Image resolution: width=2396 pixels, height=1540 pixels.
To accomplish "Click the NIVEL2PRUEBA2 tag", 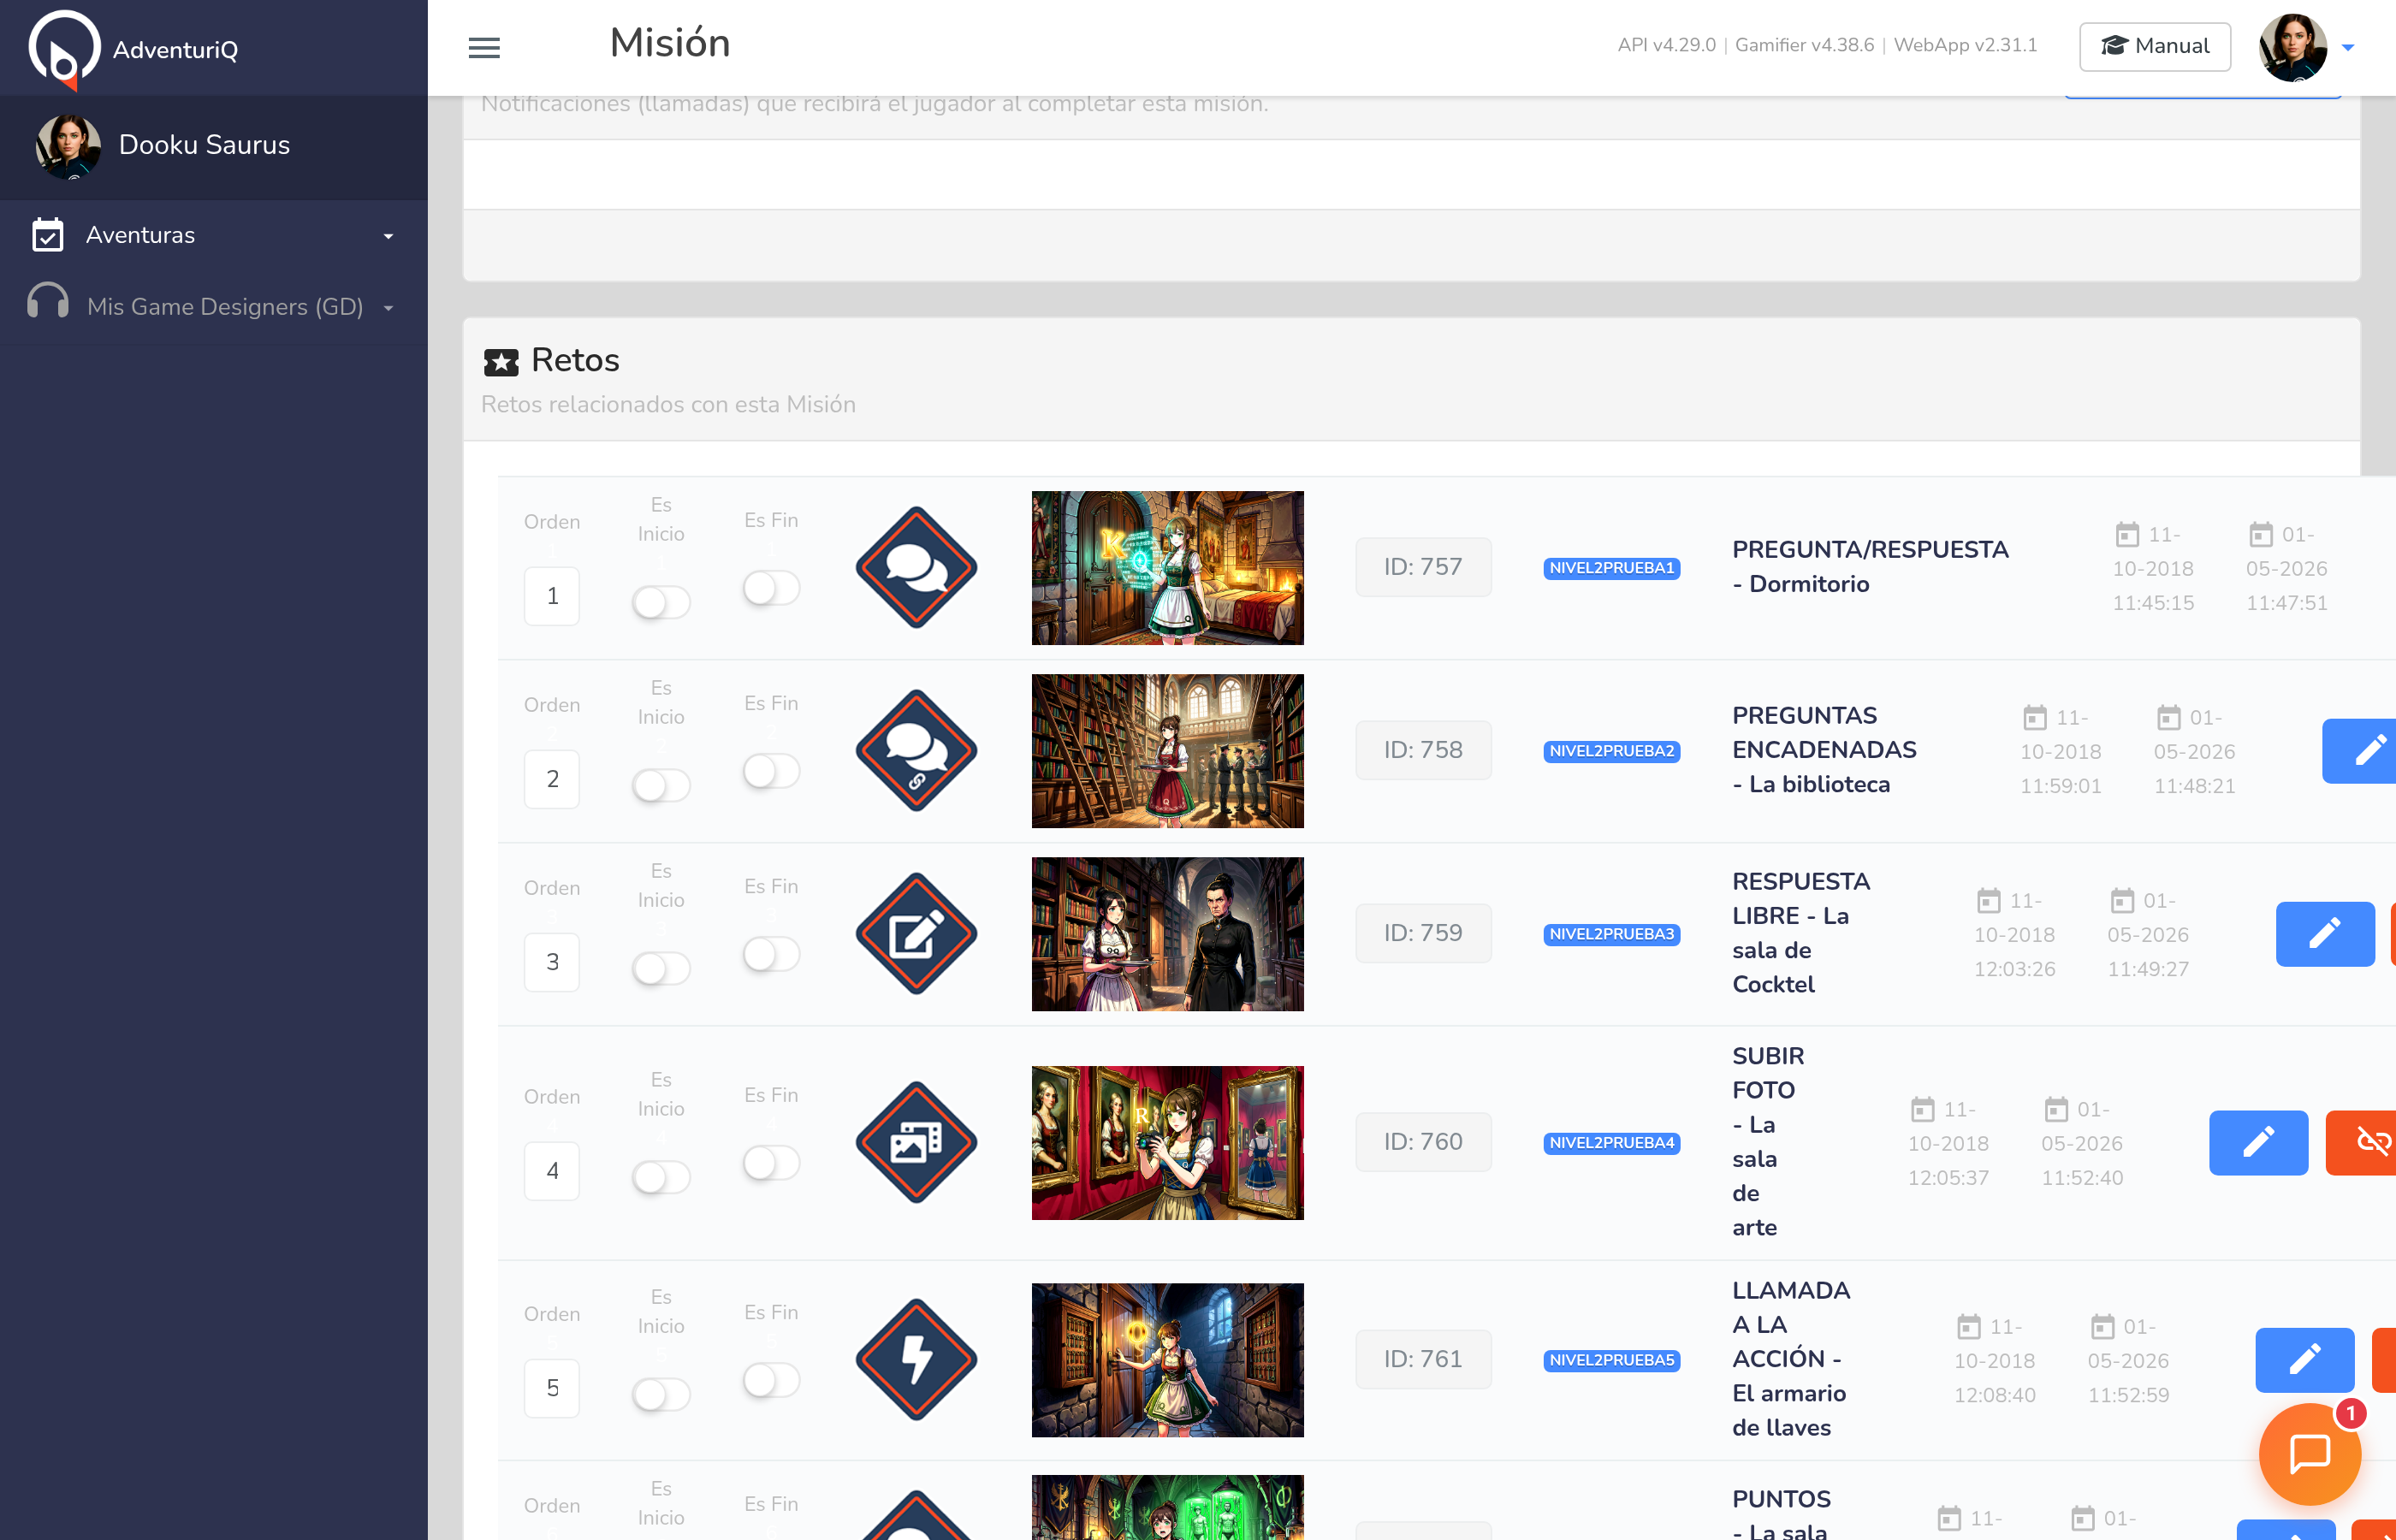I will pyautogui.click(x=1611, y=751).
